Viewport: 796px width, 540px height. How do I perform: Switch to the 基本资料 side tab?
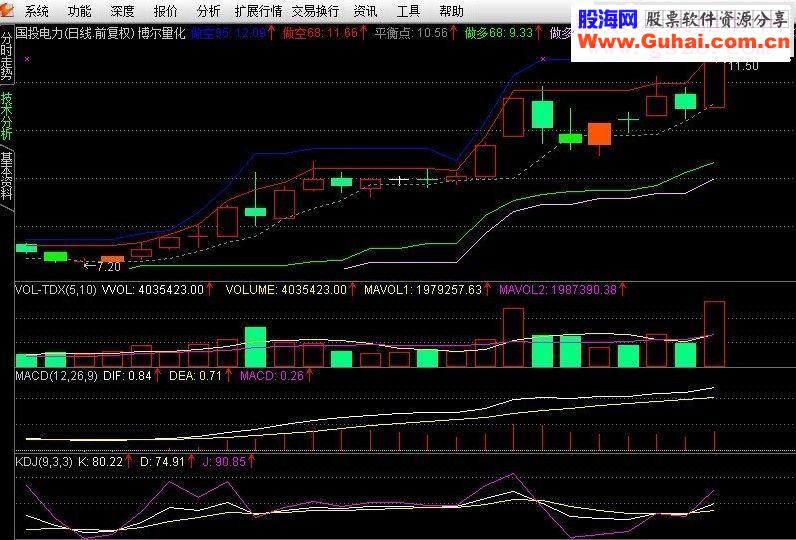(7, 176)
